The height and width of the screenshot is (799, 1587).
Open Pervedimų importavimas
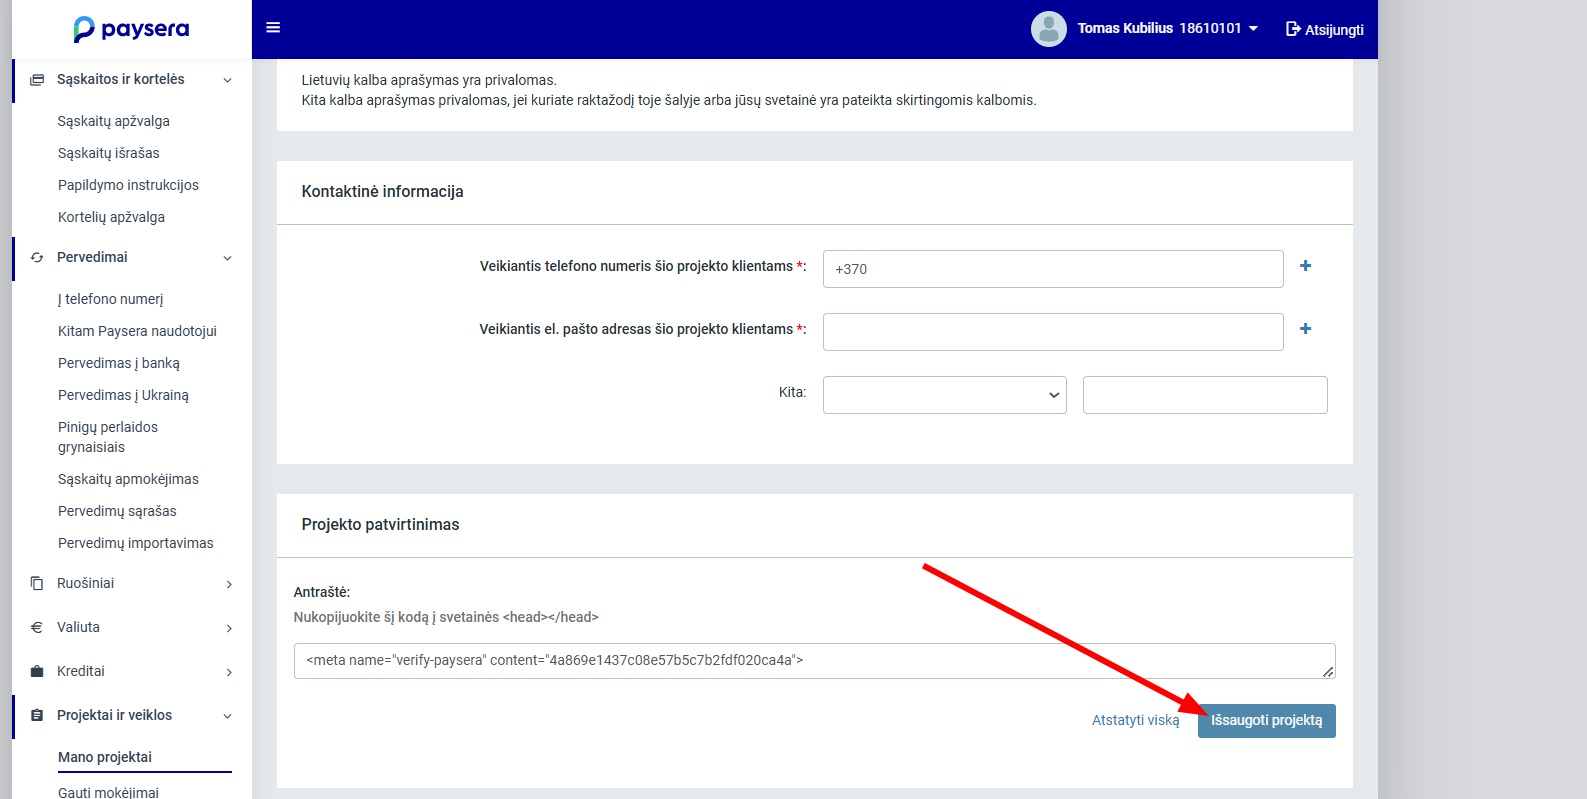(x=136, y=543)
